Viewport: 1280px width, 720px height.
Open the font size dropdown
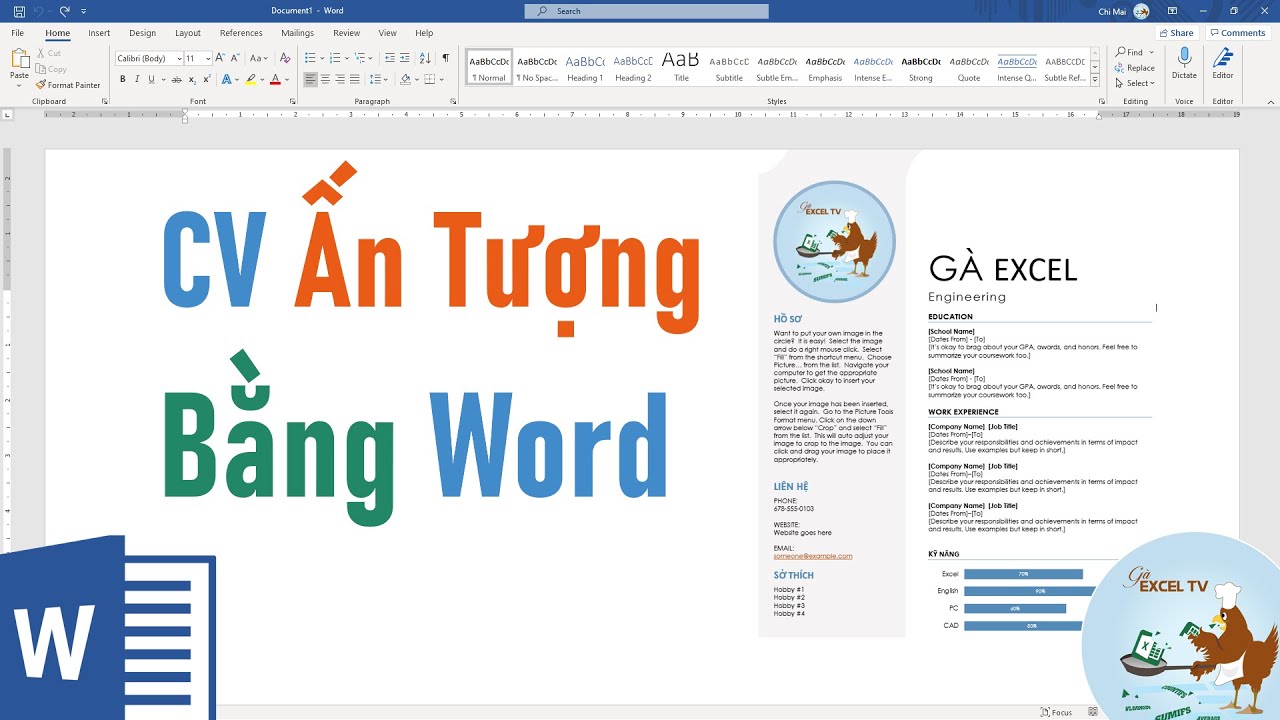[x=208, y=59]
